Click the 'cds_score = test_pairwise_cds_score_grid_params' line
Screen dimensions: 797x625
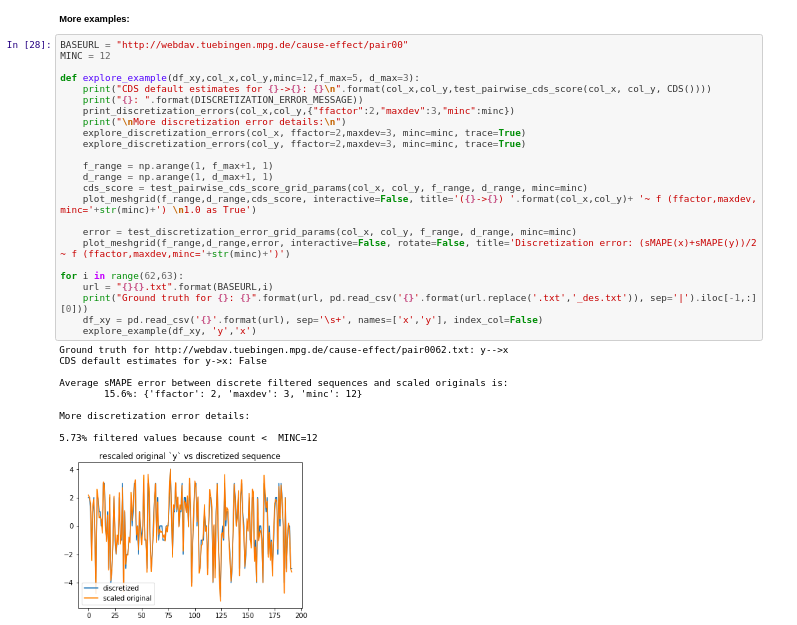click(335, 188)
